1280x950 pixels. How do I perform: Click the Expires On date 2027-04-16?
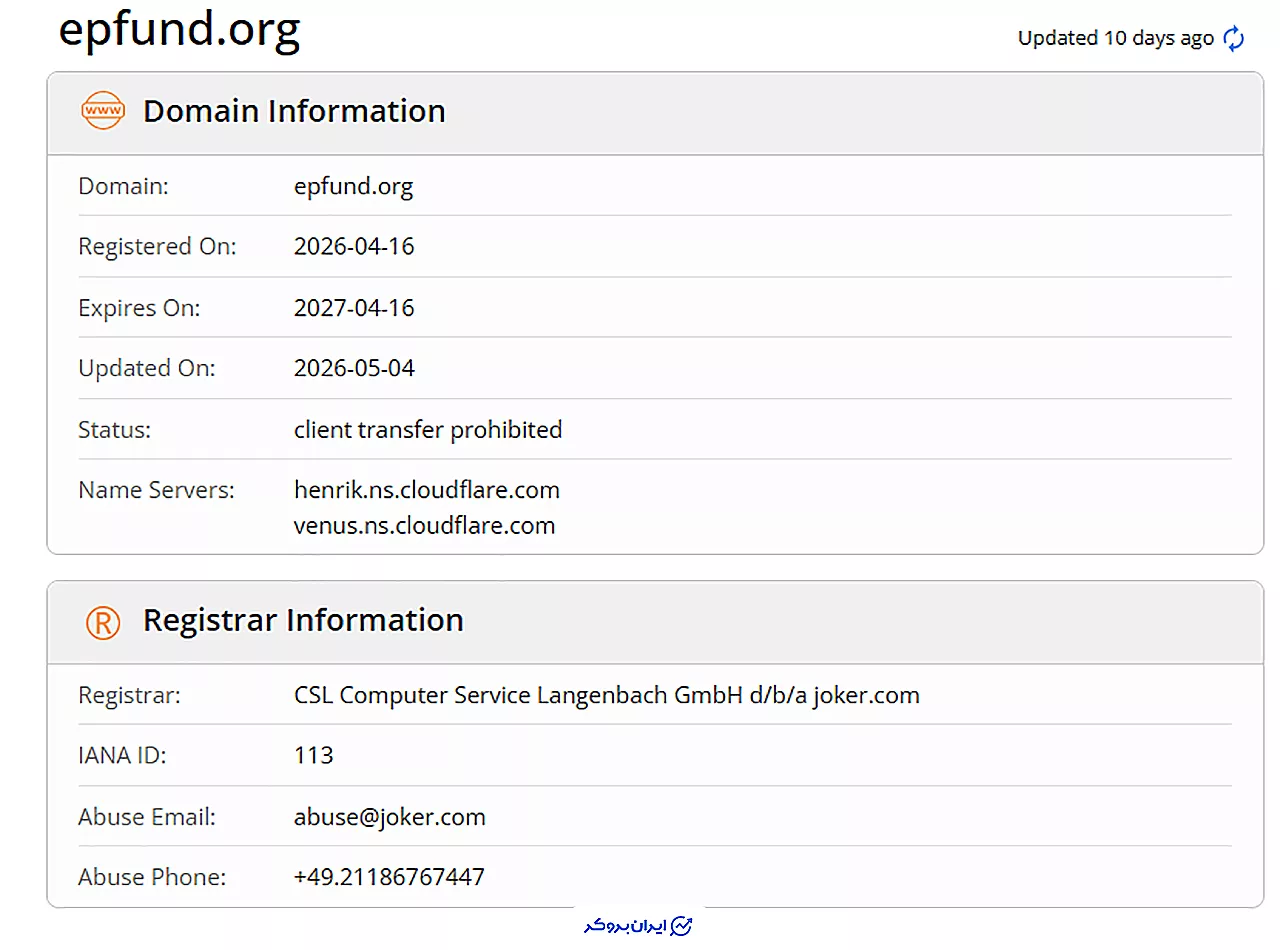click(354, 308)
